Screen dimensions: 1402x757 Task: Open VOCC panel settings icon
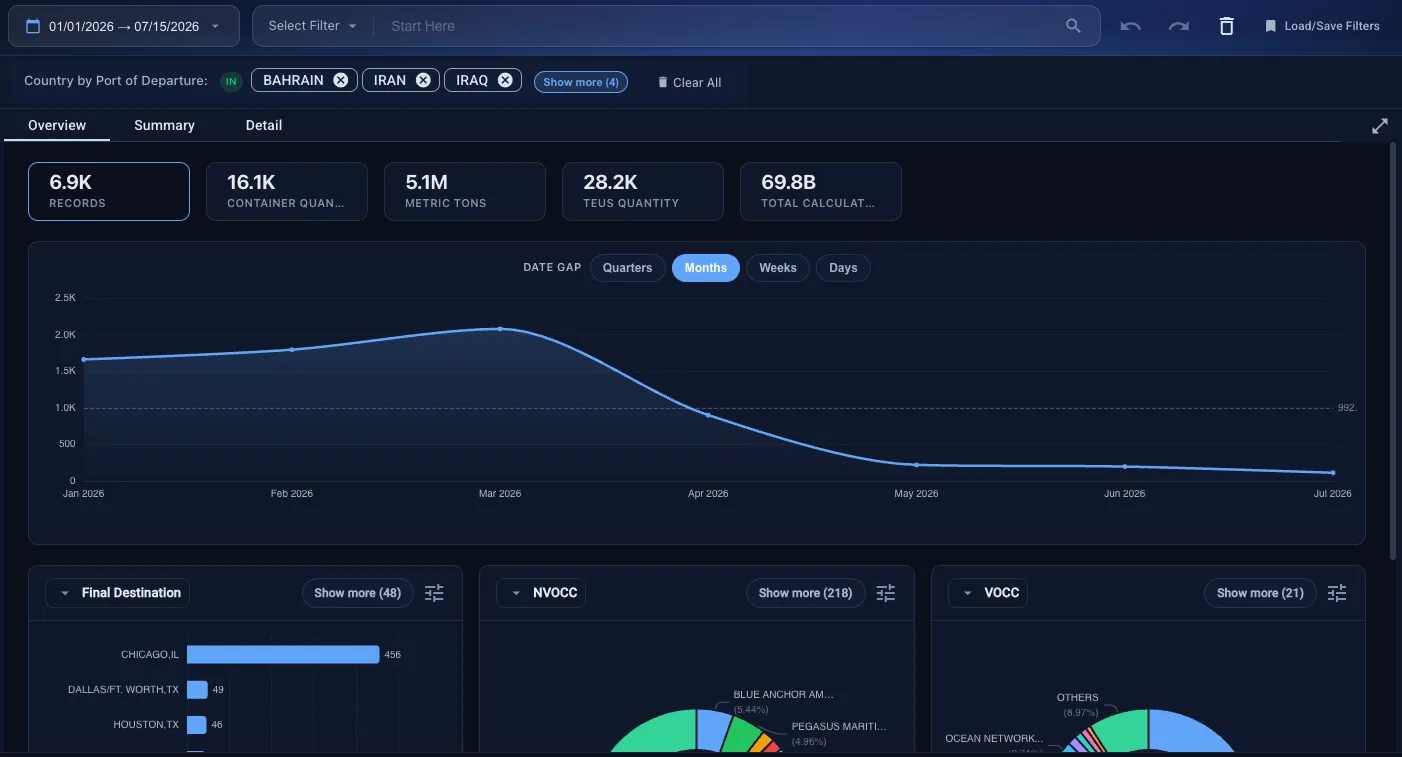pos(1337,593)
